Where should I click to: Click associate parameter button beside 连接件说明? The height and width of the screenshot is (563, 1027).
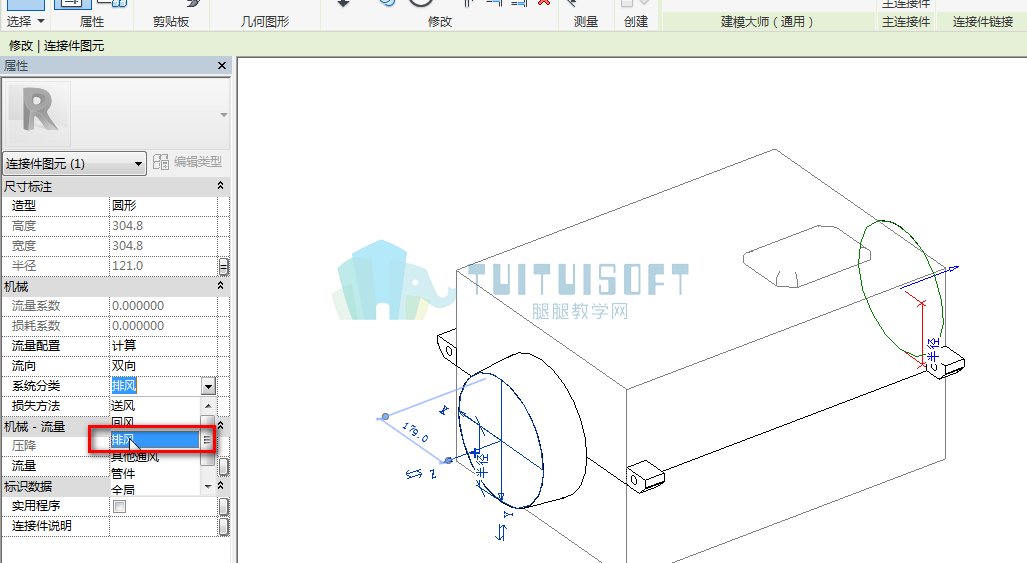pyautogui.click(x=223, y=526)
